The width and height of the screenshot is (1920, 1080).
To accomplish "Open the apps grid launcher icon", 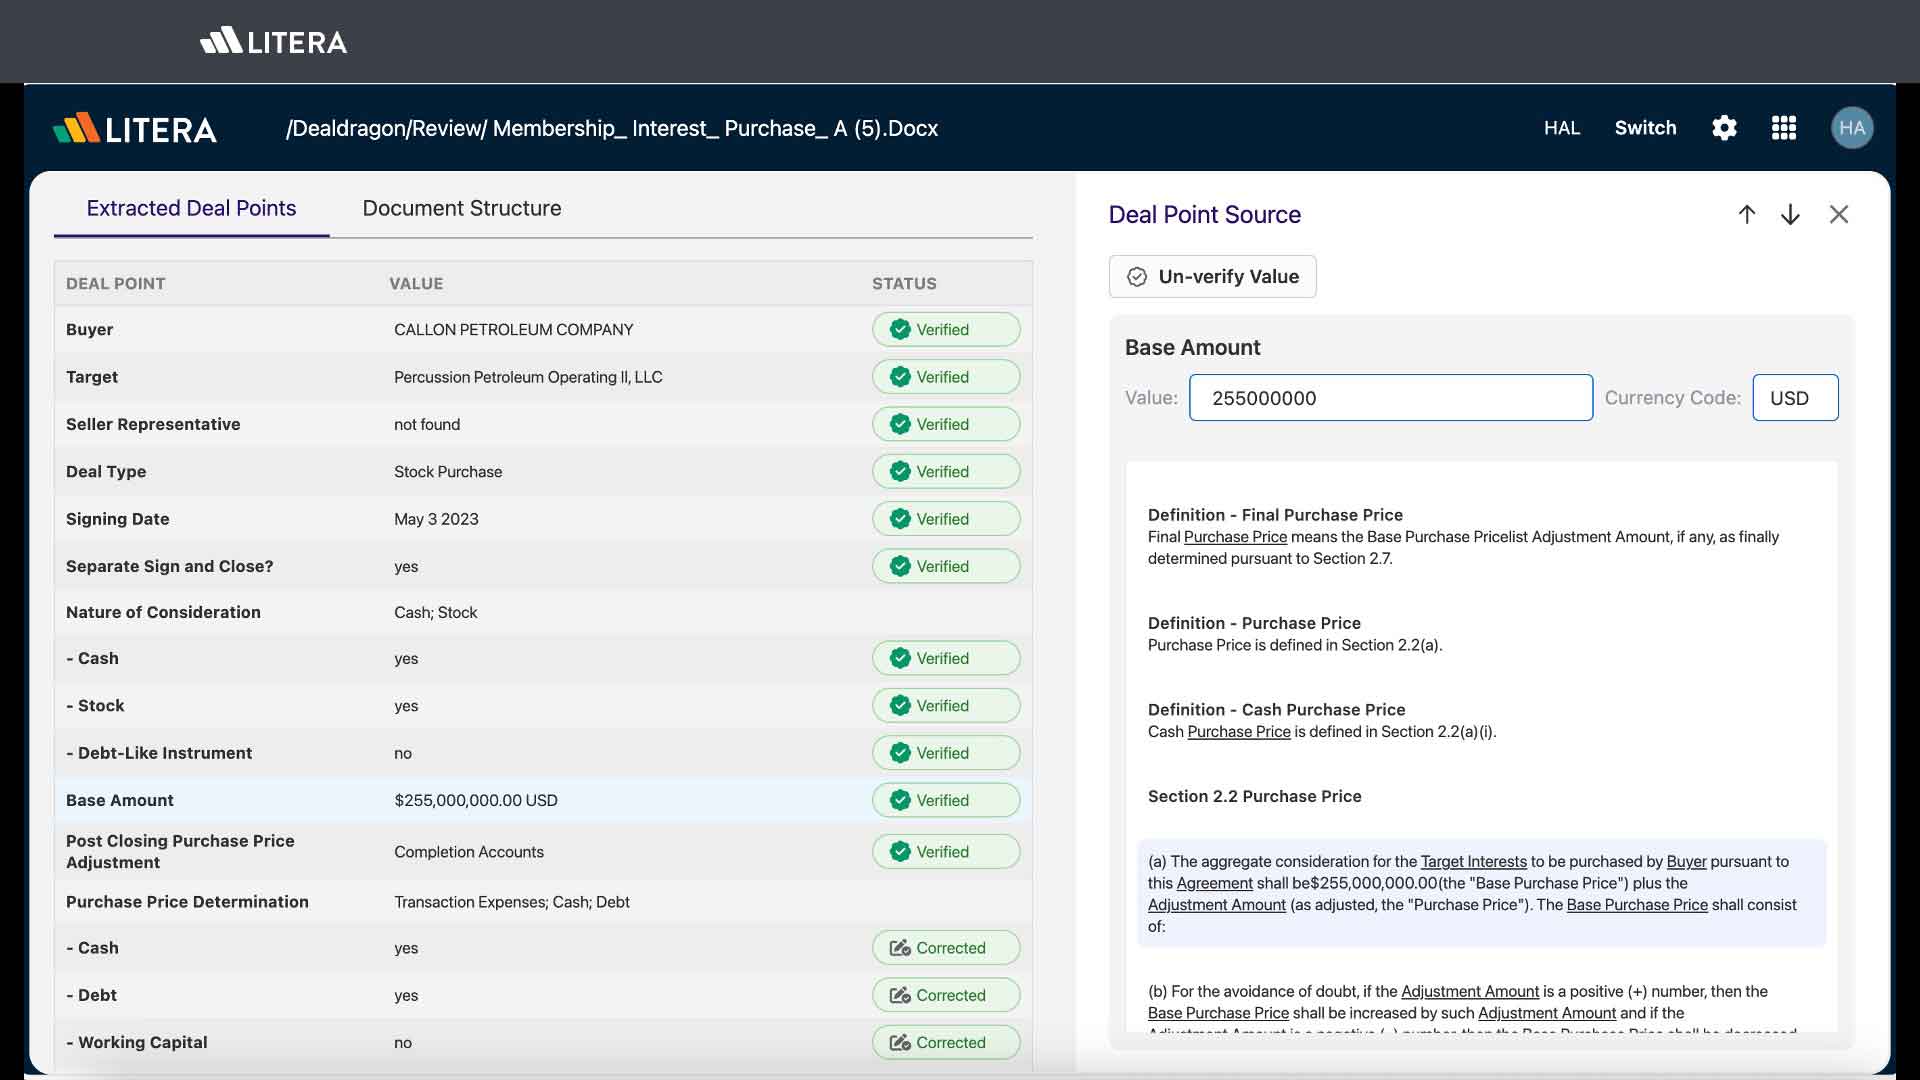I will click(1784, 128).
